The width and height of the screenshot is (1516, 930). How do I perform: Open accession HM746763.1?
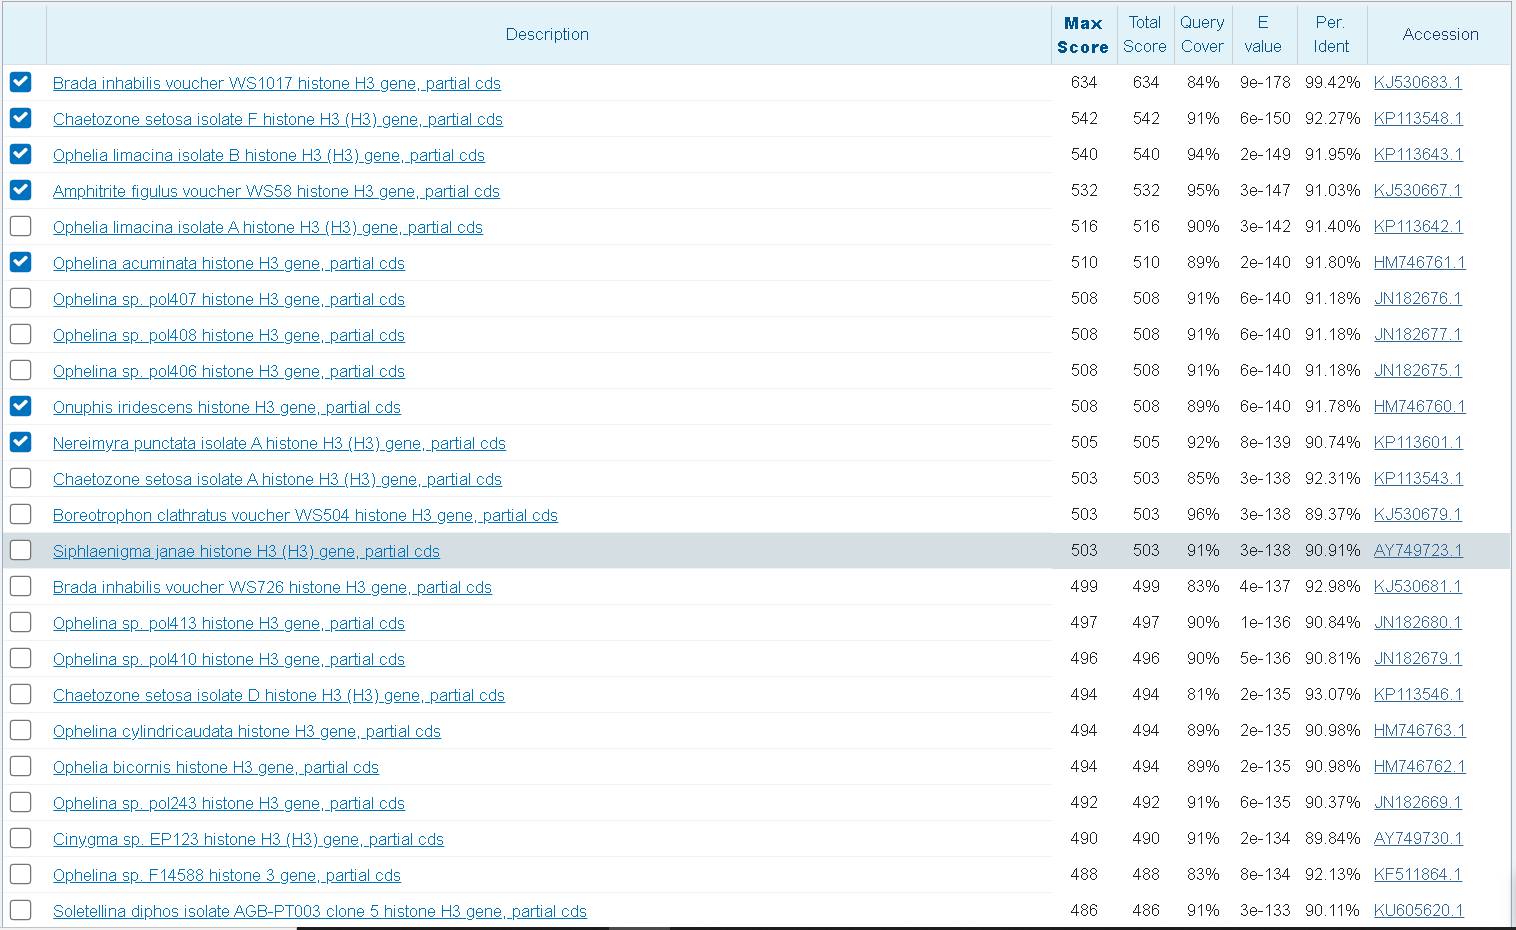[x=1420, y=730]
